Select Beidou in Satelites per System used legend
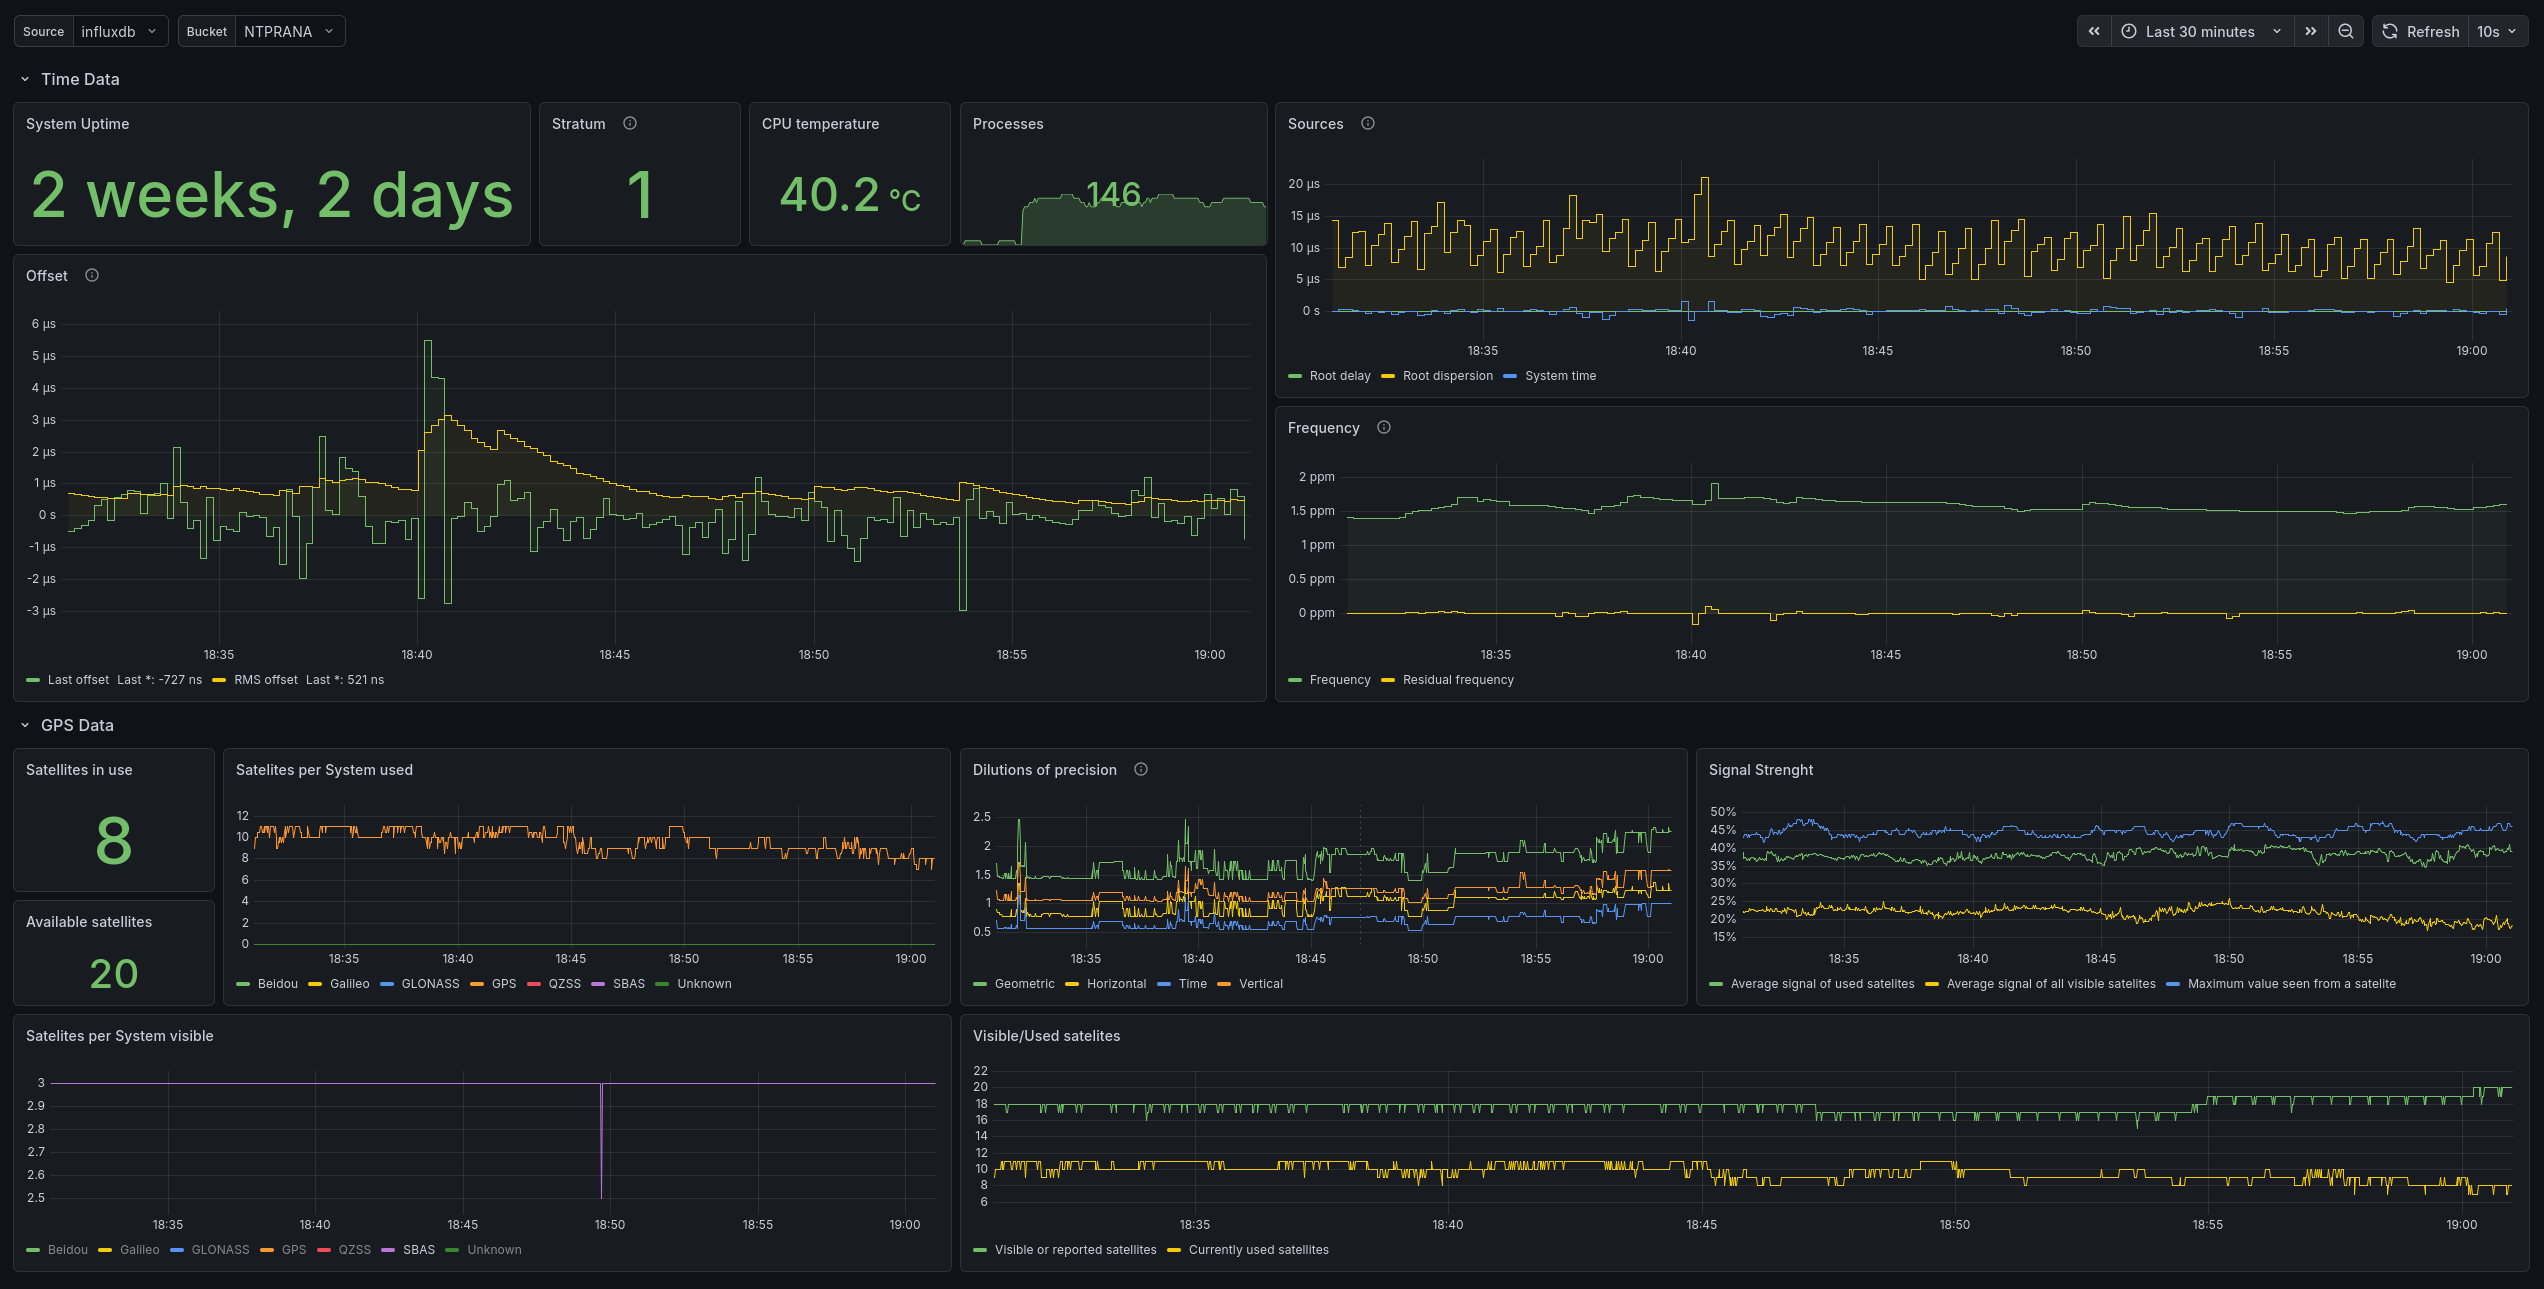This screenshot has height=1289, width=2544. click(x=277, y=984)
